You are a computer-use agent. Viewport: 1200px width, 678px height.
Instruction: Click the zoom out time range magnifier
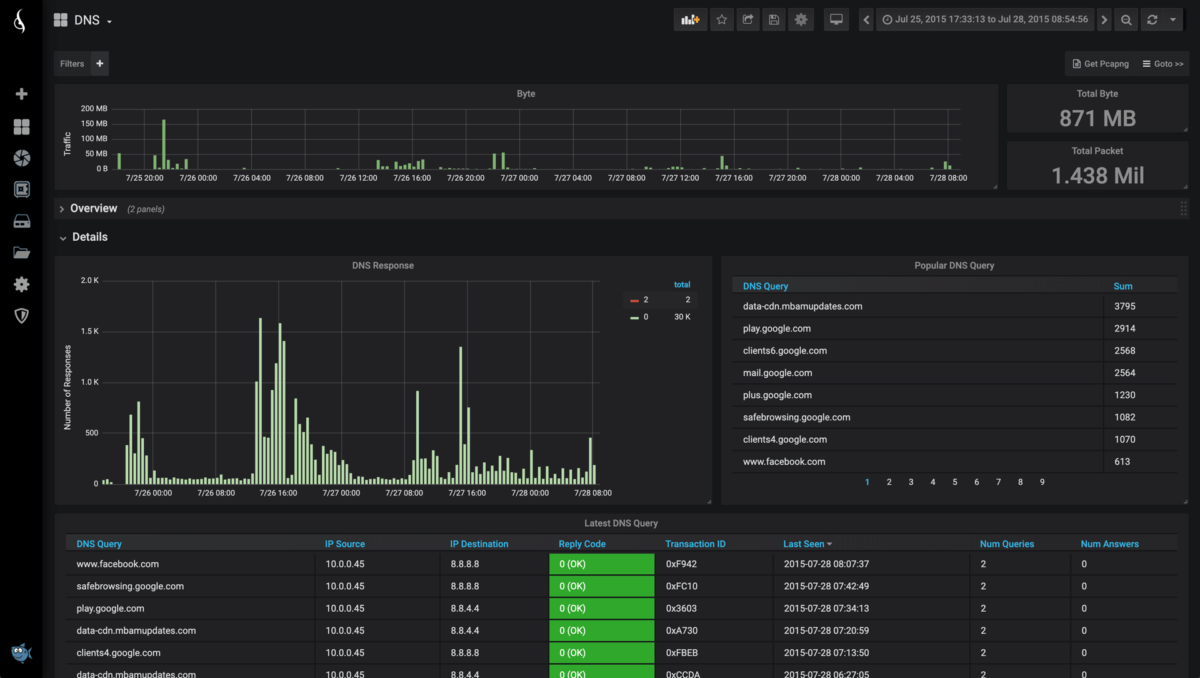point(1126,20)
